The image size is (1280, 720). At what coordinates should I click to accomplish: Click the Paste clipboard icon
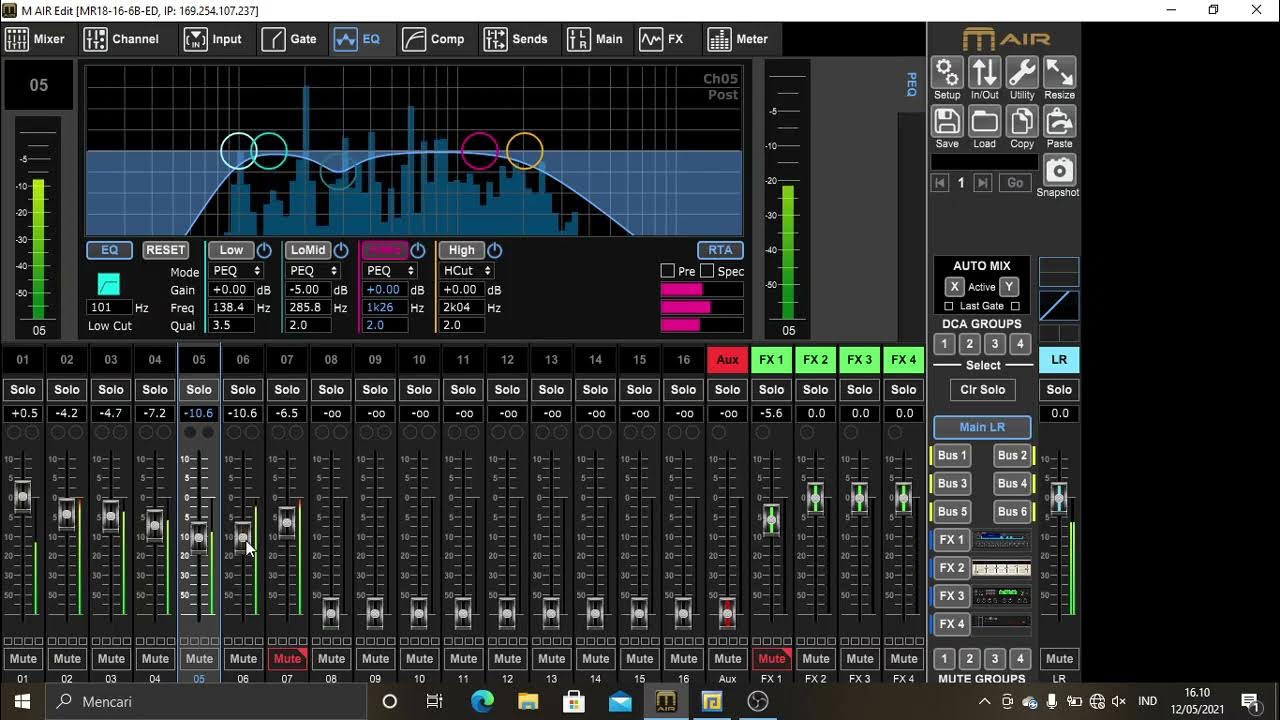point(1059,121)
